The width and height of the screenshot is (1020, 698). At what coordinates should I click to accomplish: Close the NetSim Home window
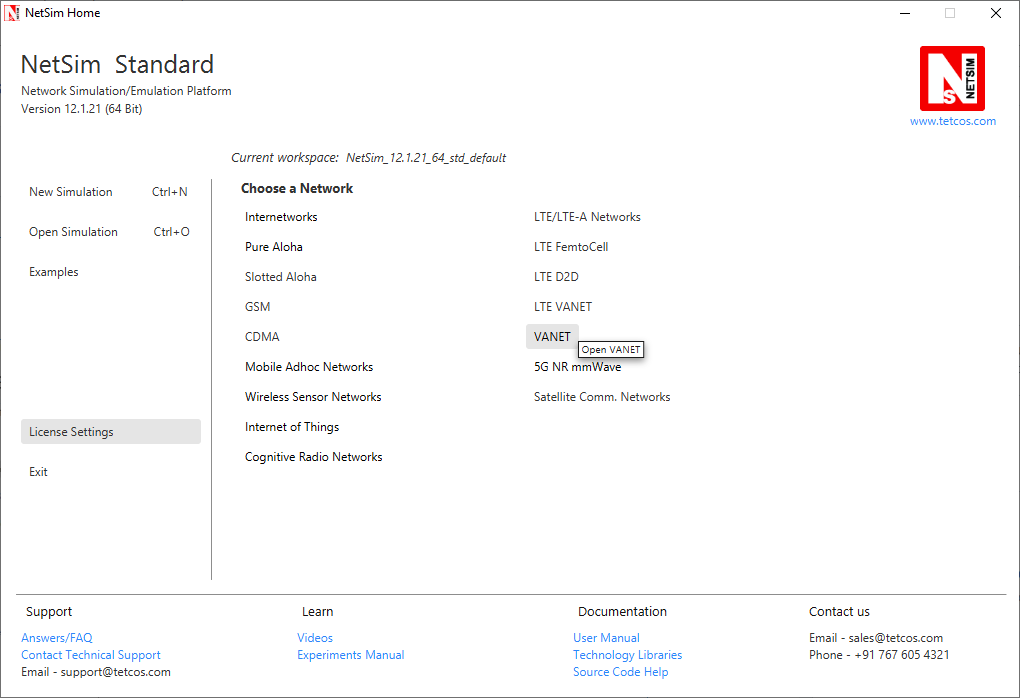(x=996, y=13)
